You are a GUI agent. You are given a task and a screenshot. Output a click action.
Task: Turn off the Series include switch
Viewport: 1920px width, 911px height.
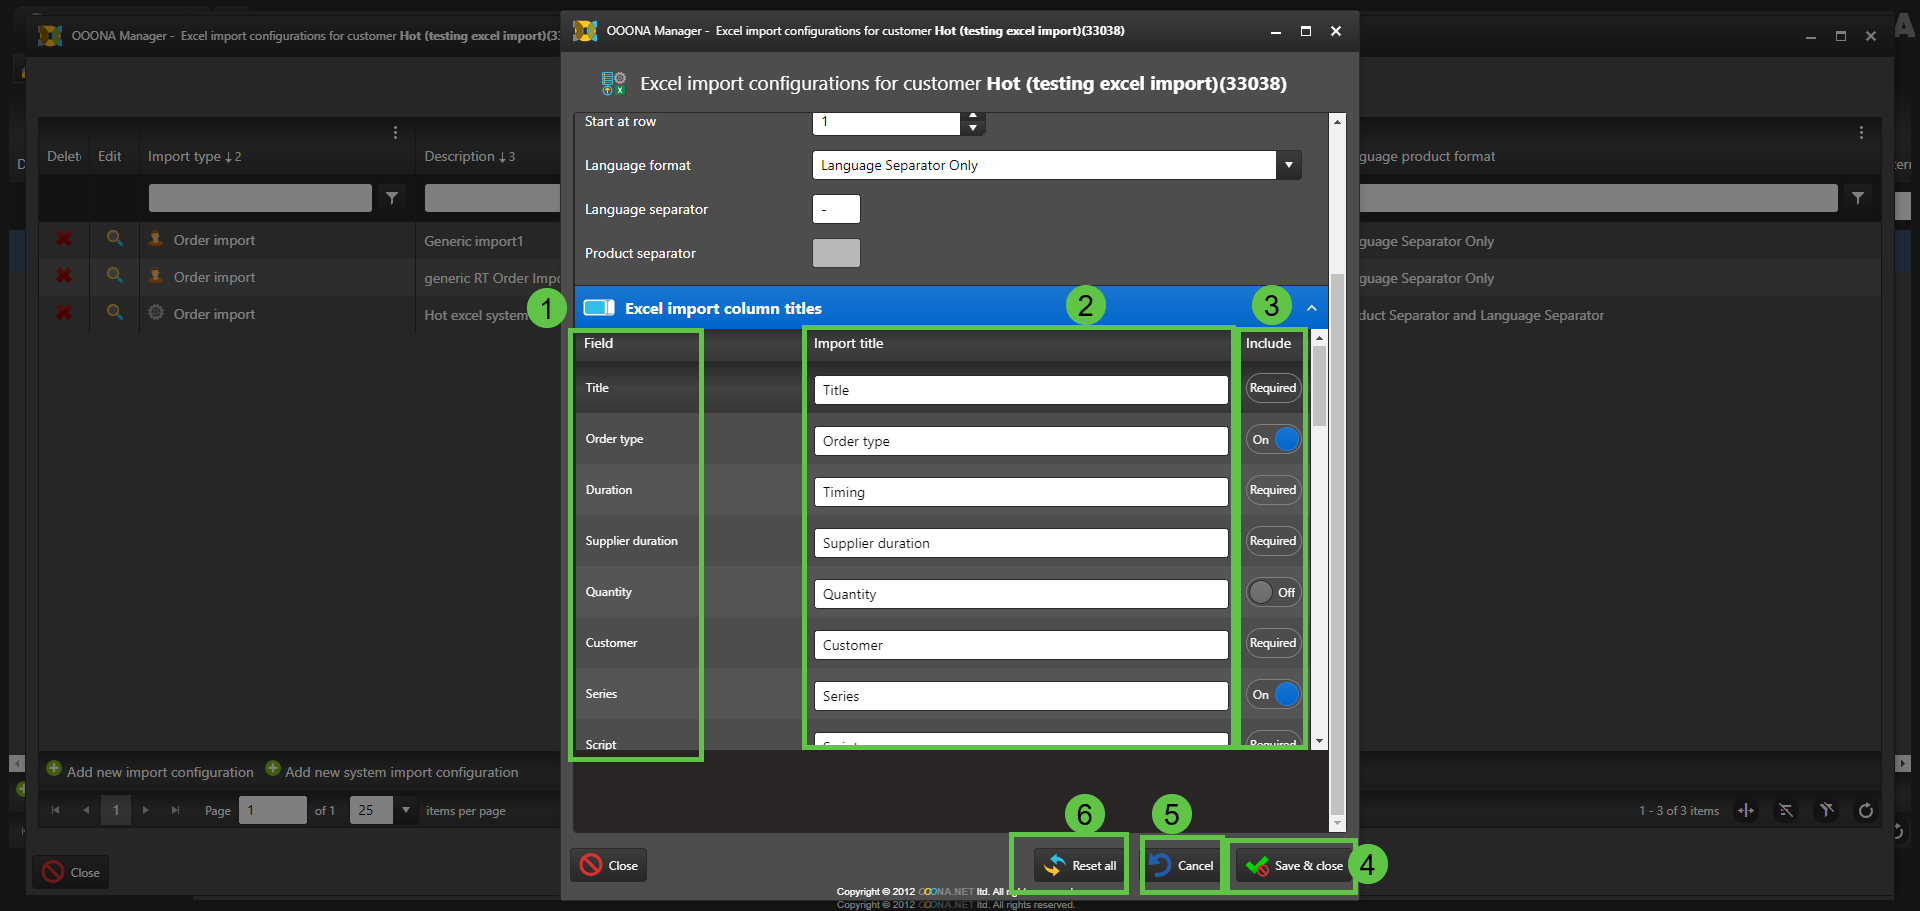(x=1273, y=695)
